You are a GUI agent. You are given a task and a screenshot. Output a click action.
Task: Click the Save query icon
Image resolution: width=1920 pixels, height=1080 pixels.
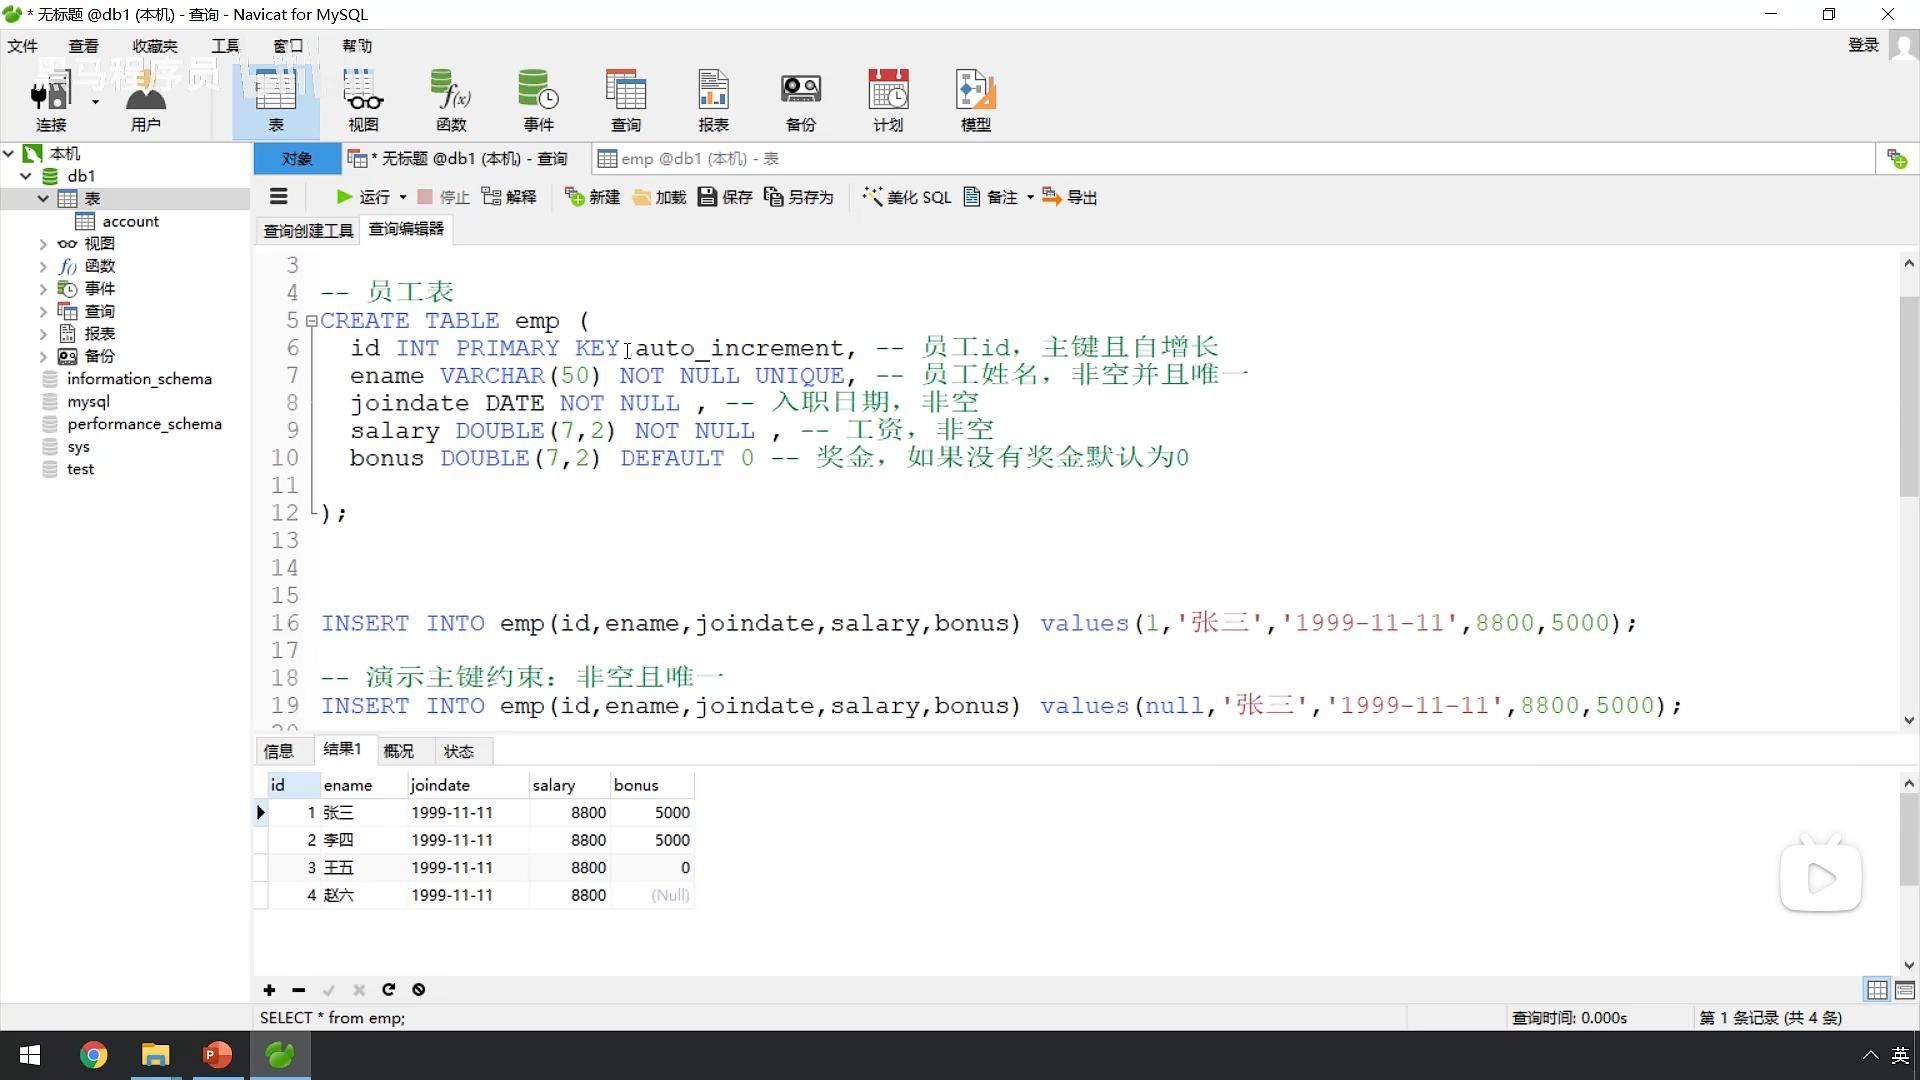pyautogui.click(x=707, y=197)
